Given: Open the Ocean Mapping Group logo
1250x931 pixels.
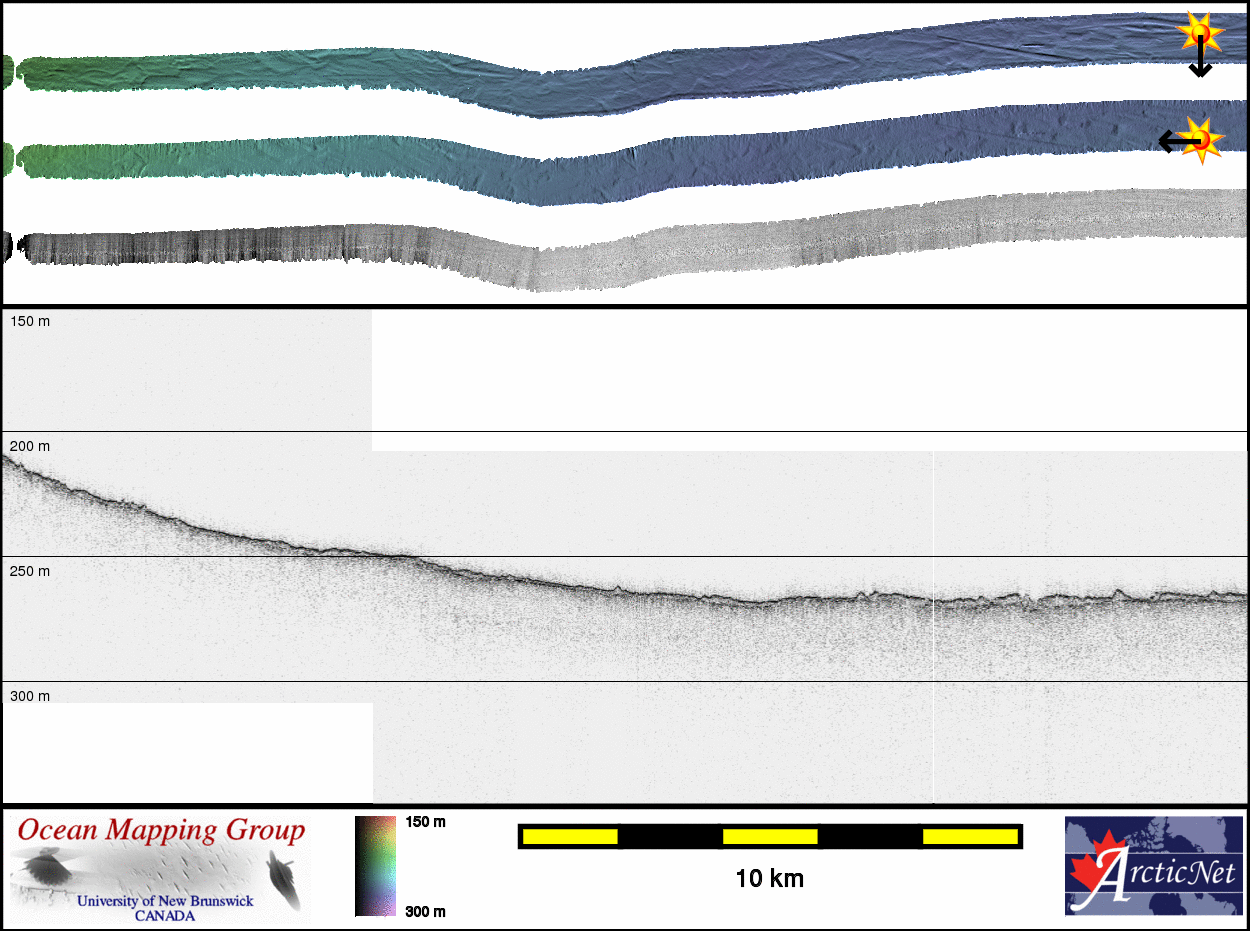Looking at the screenshot, I should 160,868.
